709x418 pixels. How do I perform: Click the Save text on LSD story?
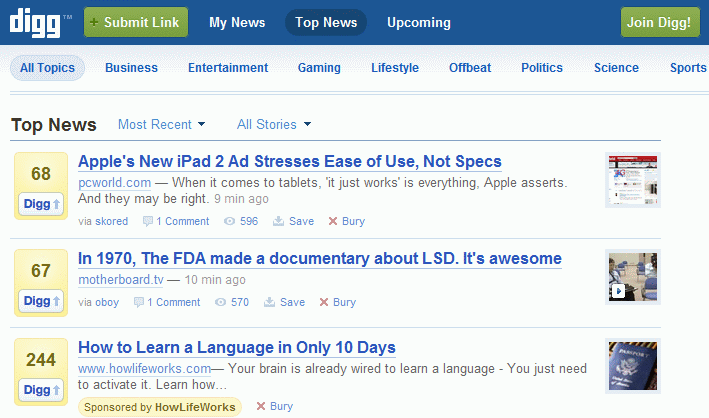292,302
